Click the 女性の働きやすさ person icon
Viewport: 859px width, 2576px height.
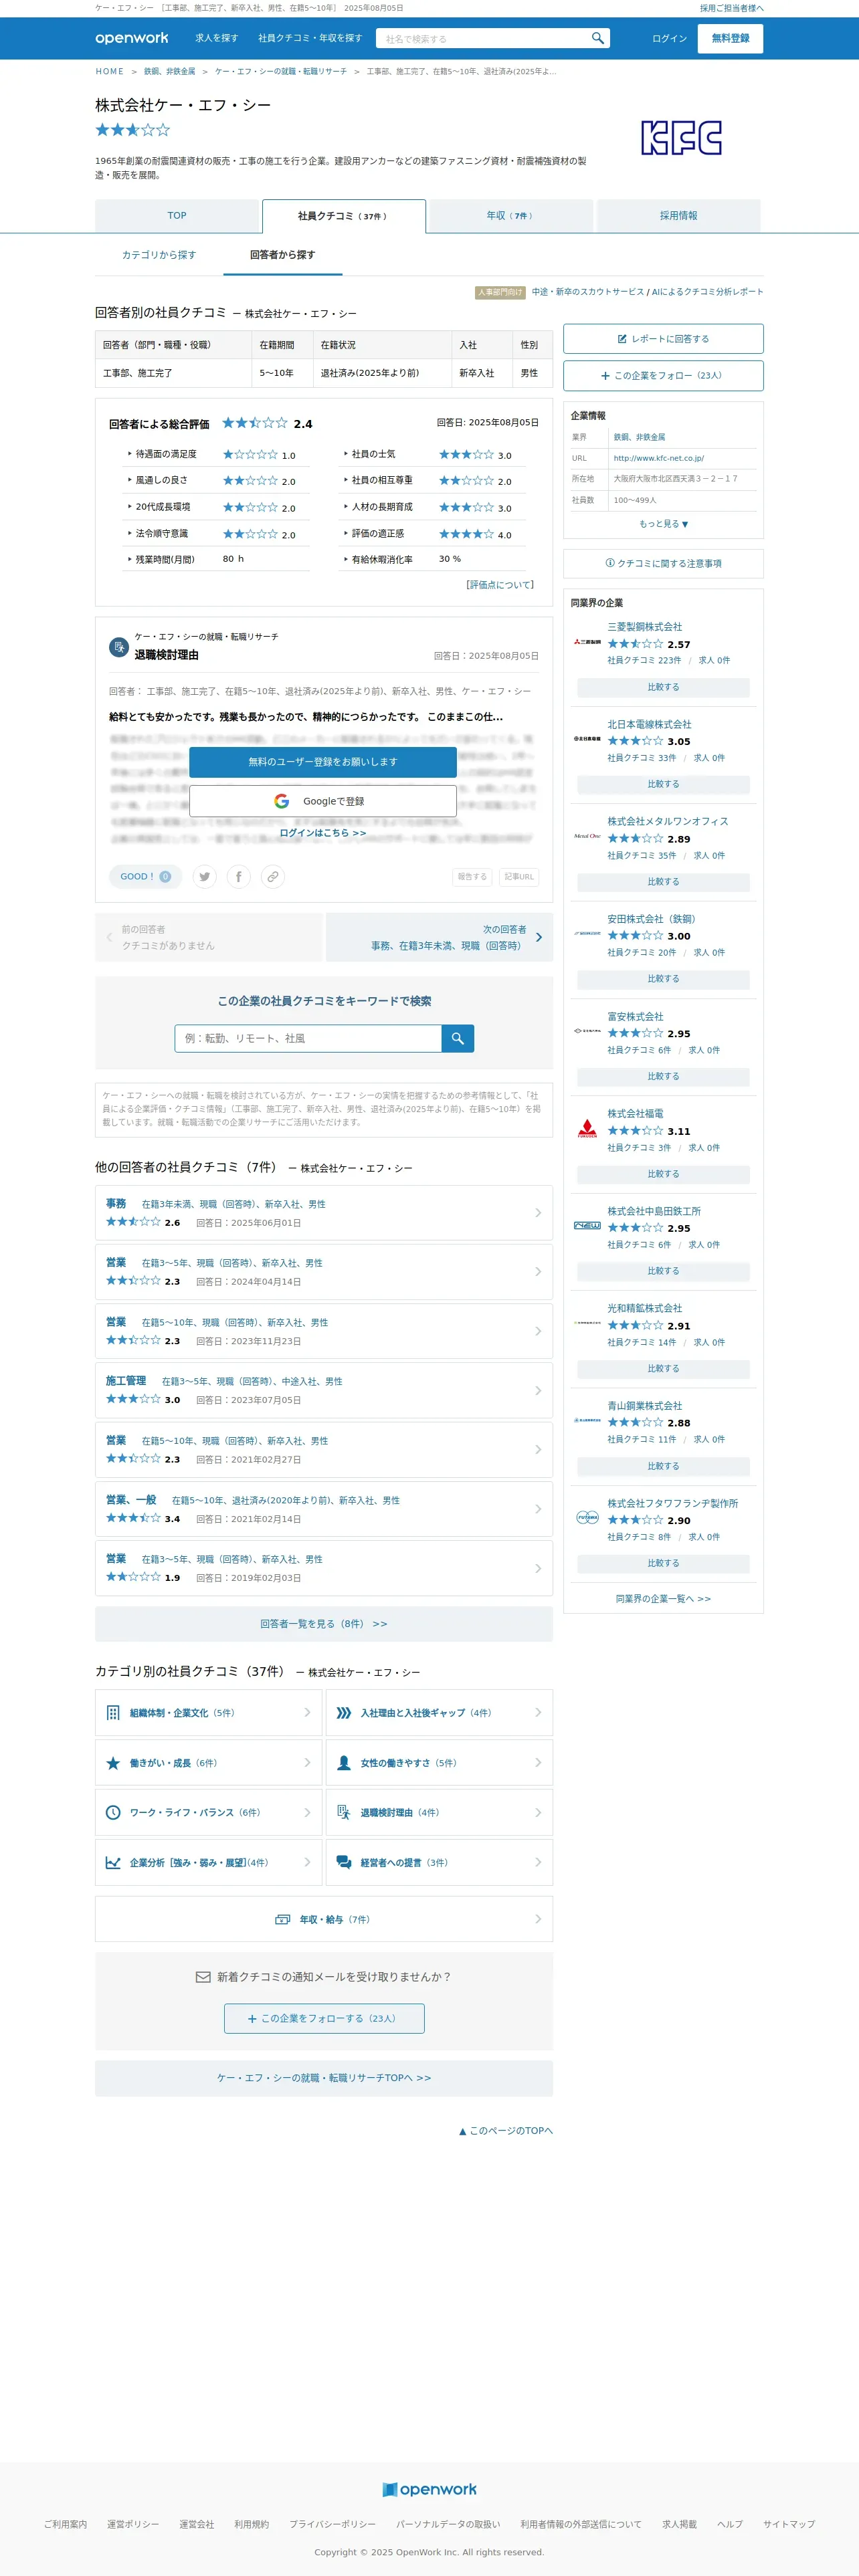click(x=344, y=1762)
